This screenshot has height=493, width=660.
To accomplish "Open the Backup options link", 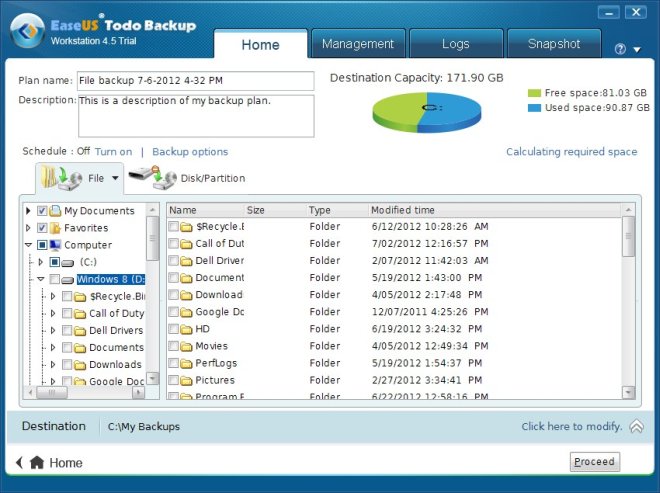I will 190,152.
